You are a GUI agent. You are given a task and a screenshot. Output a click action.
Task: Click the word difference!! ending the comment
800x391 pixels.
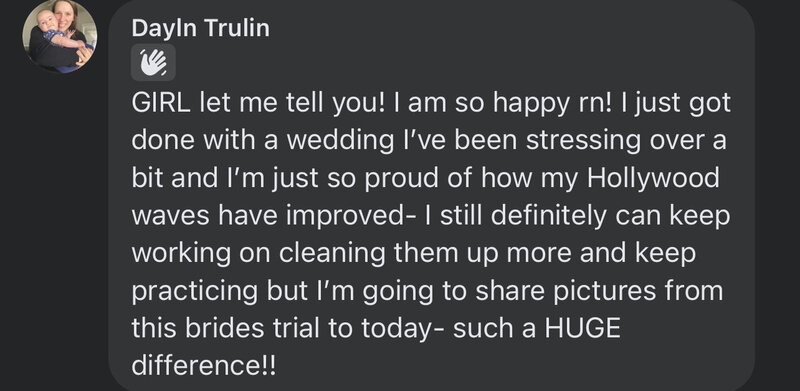pyautogui.click(x=204, y=367)
